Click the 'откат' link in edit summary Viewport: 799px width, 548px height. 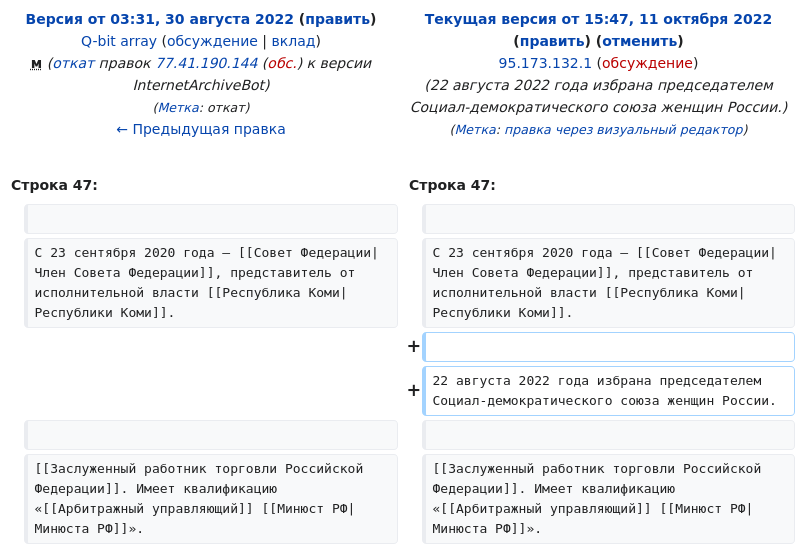pyautogui.click(x=74, y=63)
